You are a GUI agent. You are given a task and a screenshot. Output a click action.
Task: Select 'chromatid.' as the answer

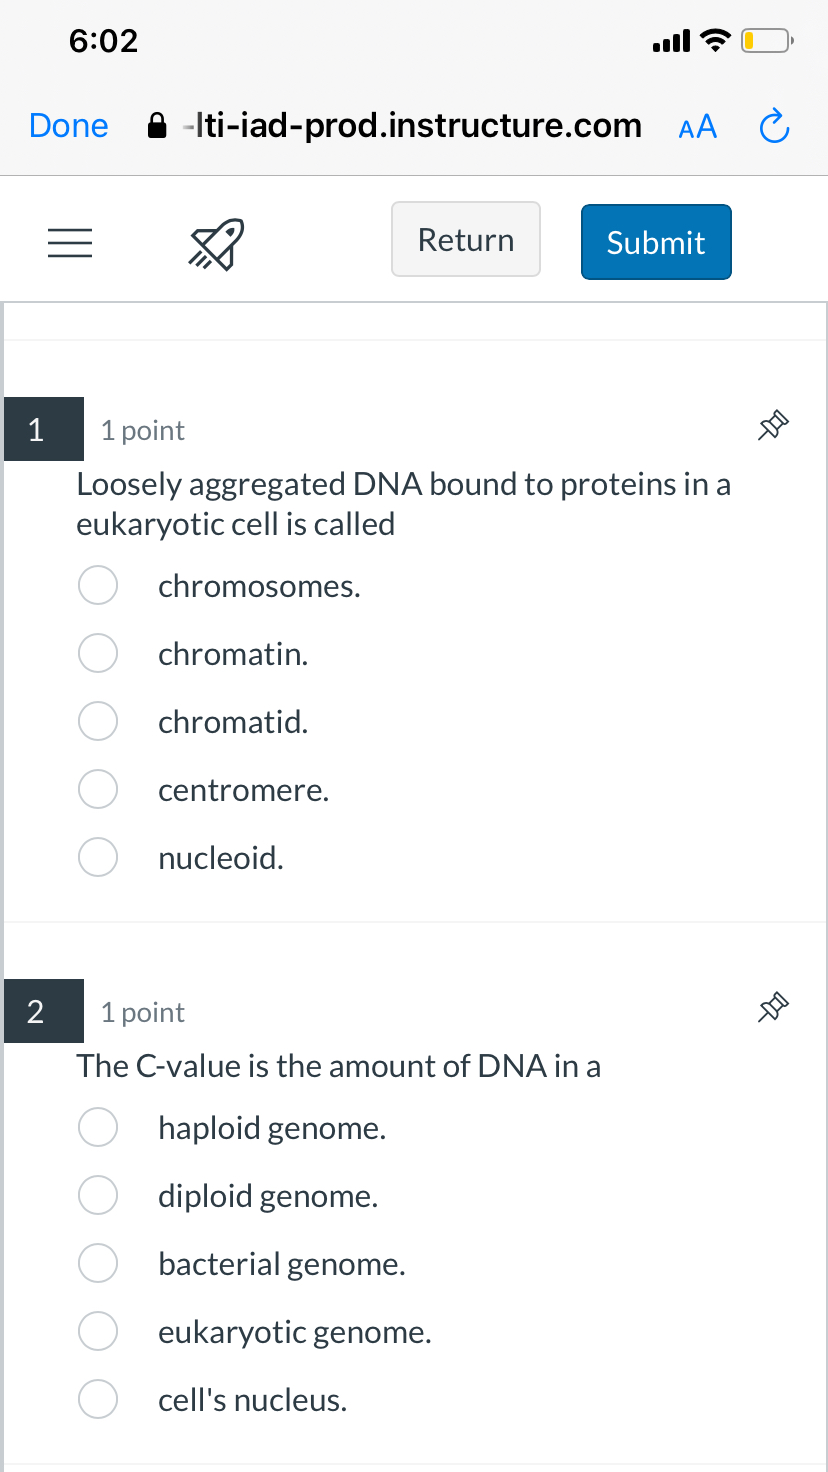click(99, 722)
